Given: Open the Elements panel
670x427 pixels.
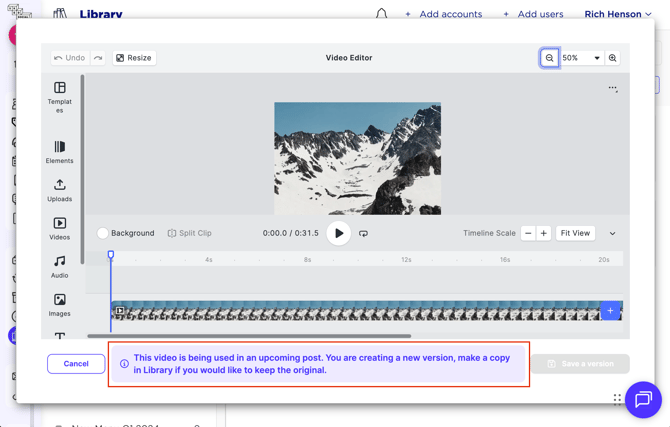Looking at the screenshot, I should coord(59,152).
